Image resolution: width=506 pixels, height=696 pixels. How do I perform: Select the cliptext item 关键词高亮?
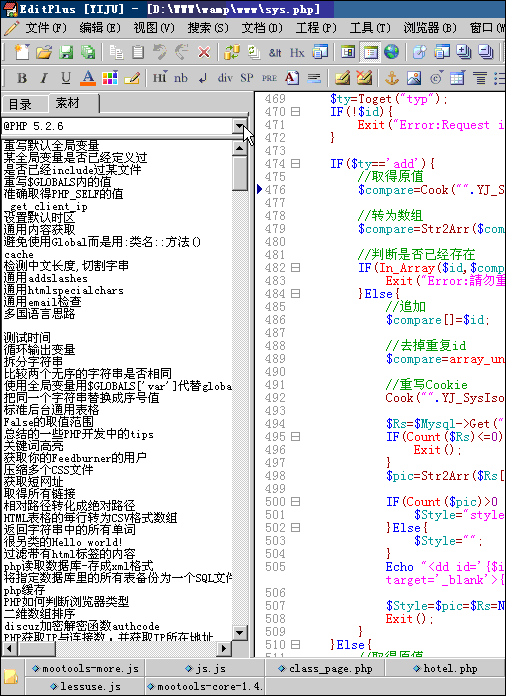click(x=33, y=446)
